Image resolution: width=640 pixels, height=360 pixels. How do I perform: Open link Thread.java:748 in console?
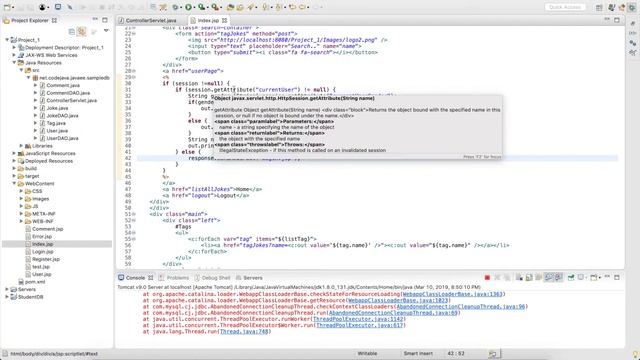(x=244, y=332)
